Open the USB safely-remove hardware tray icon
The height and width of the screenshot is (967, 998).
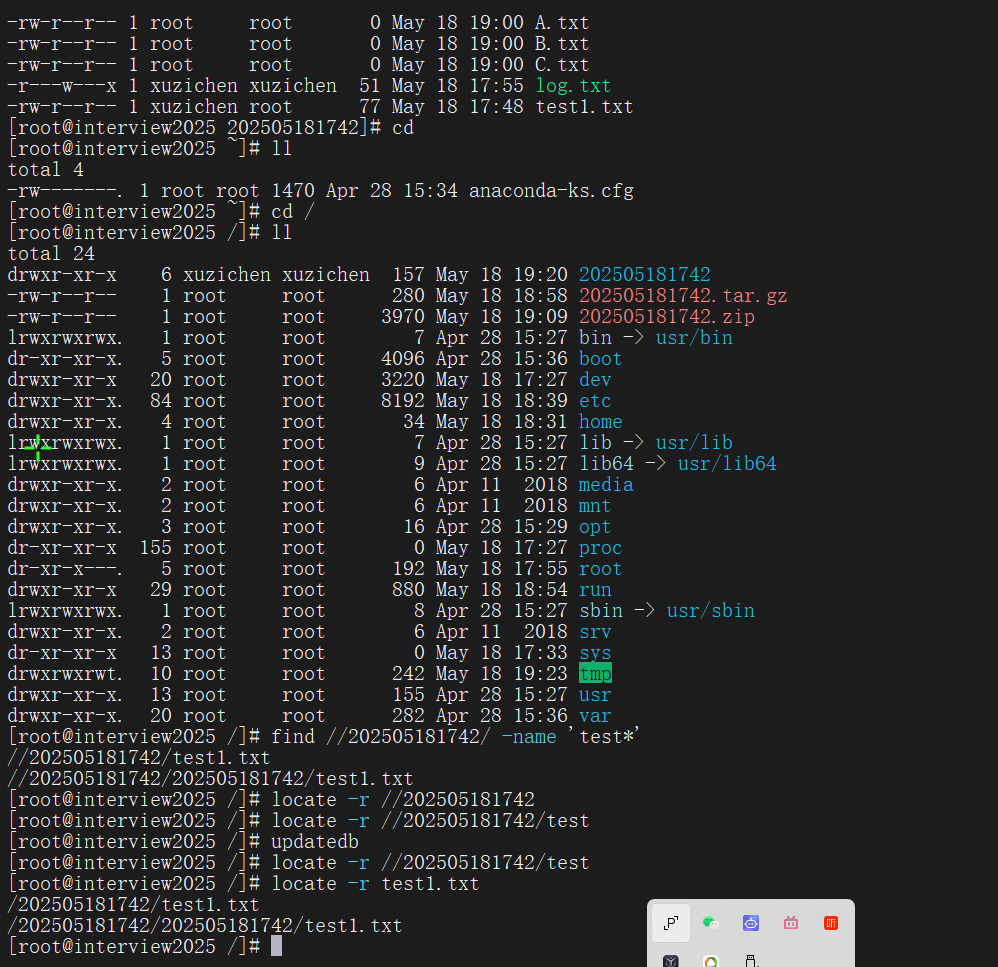tap(750, 961)
